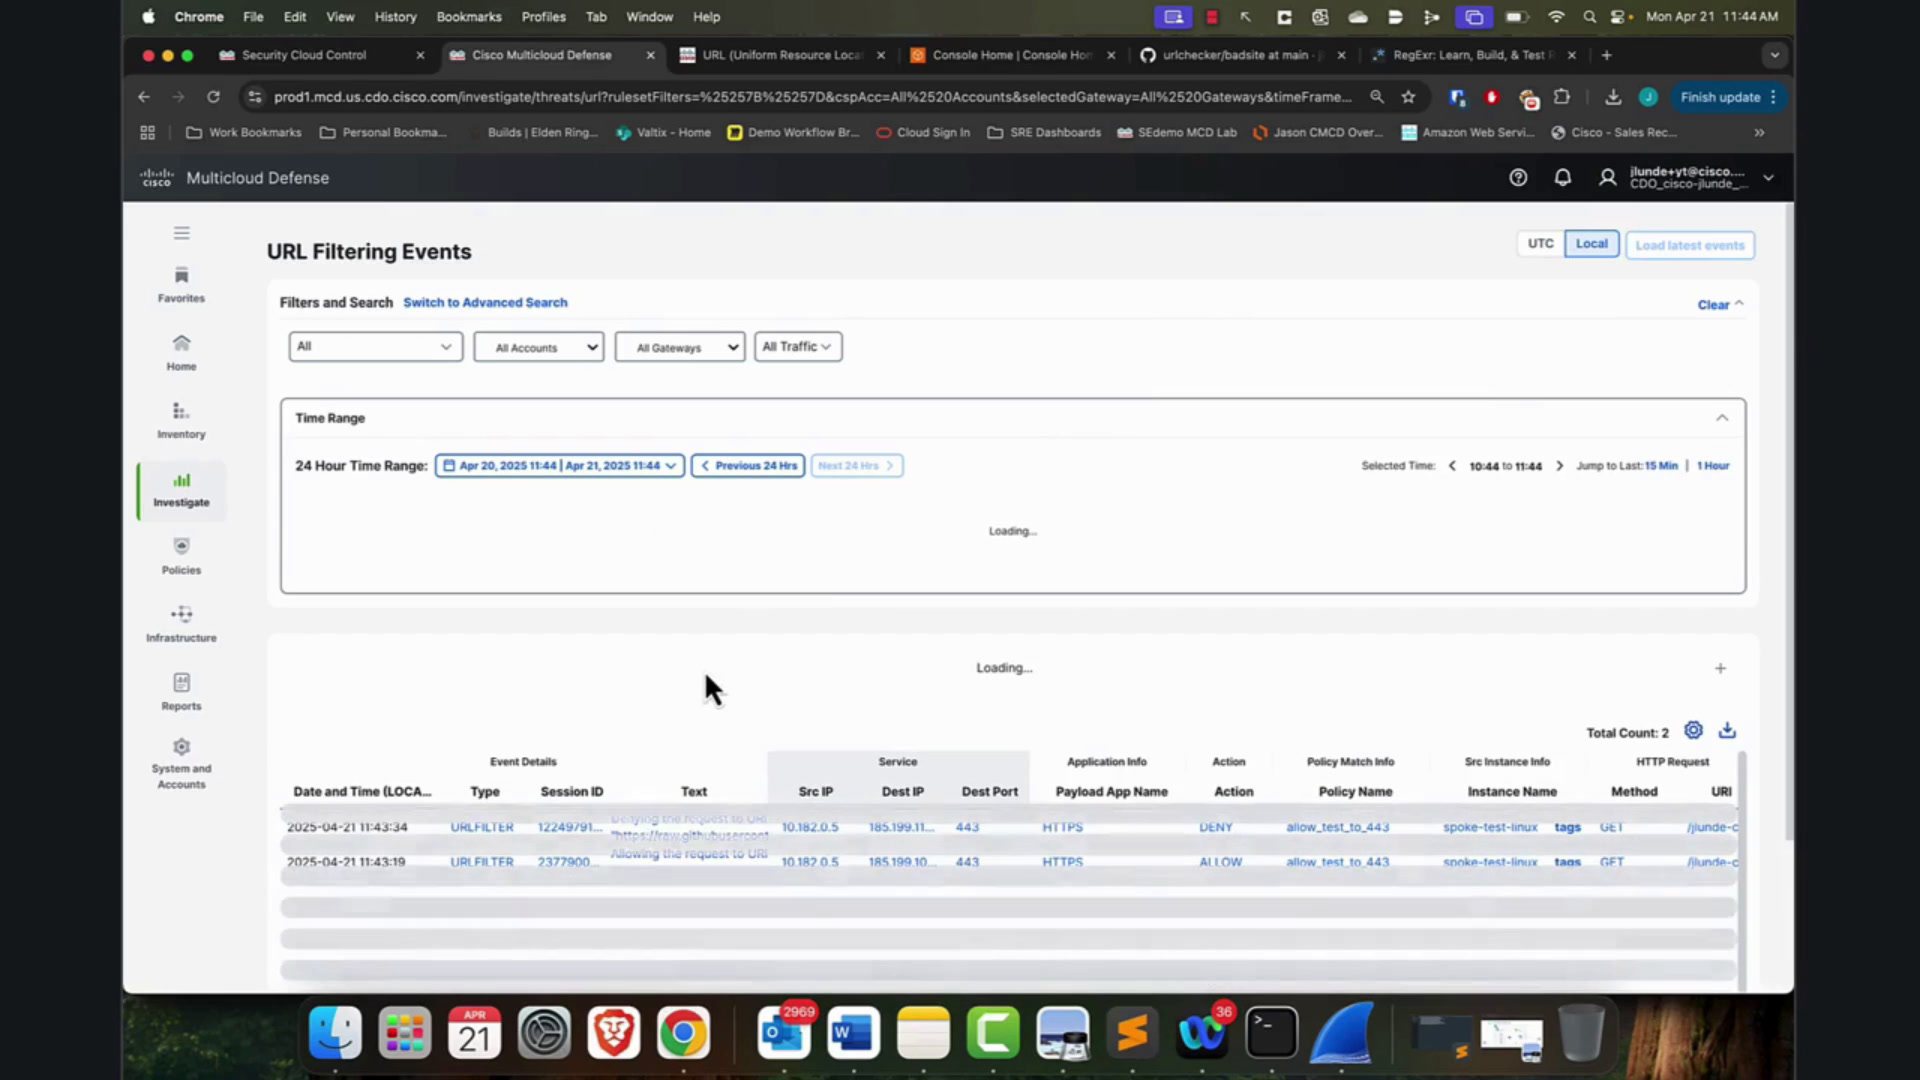Image resolution: width=1920 pixels, height=1080 pixels.
Task: Go to Home in the sidebar
Action: 181,353
